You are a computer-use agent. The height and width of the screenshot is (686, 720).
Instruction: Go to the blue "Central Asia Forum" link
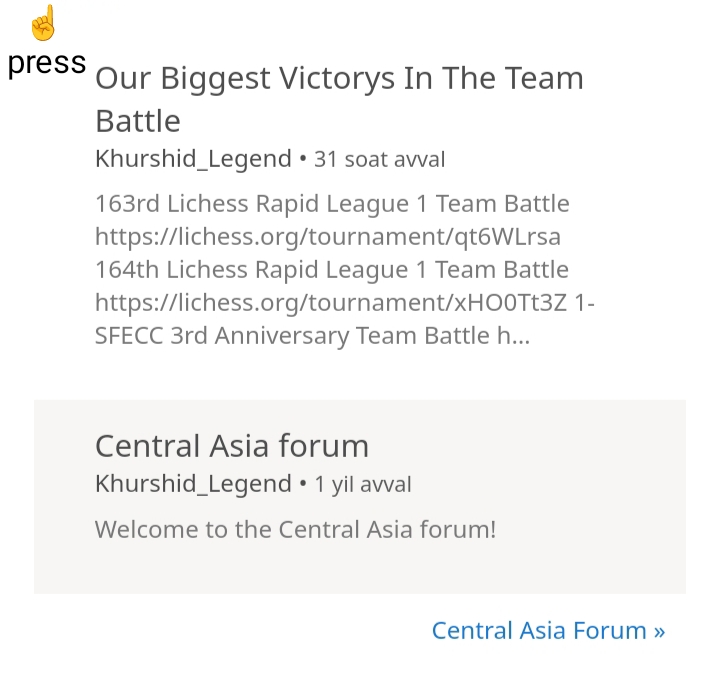pos(539,630)
